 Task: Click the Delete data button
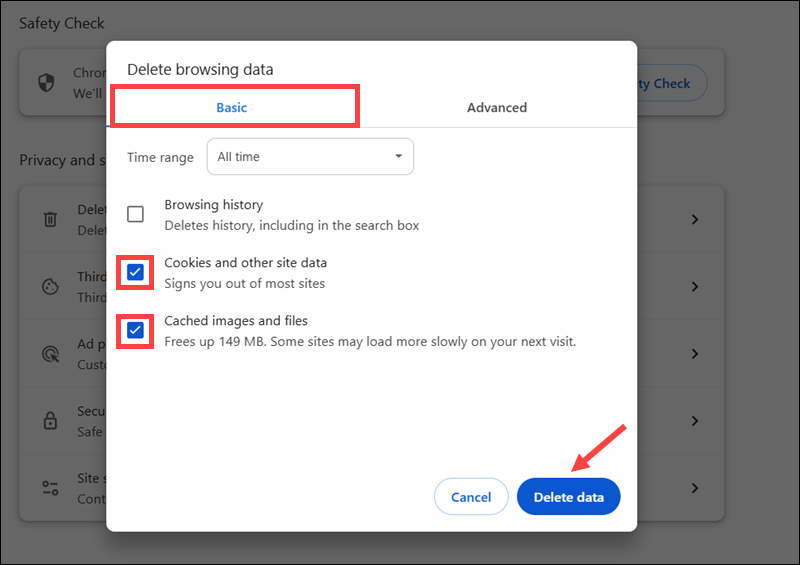point(568,497)
